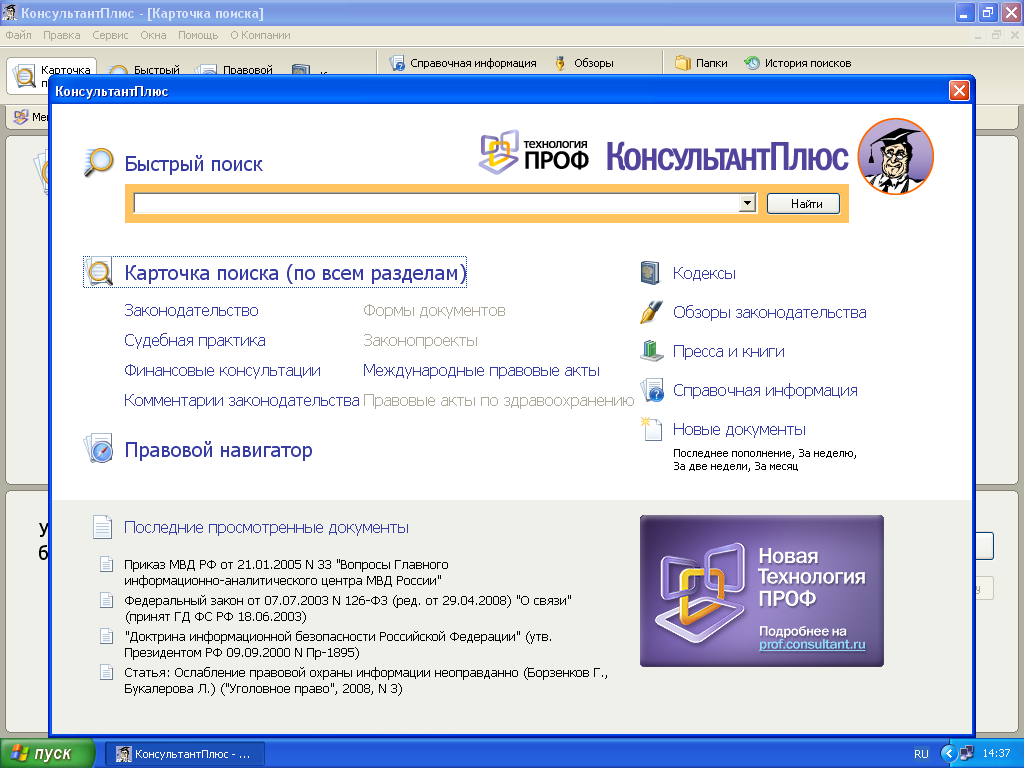Open the Окна menu
Screen dimensions: 1024x768
(153, 35)
